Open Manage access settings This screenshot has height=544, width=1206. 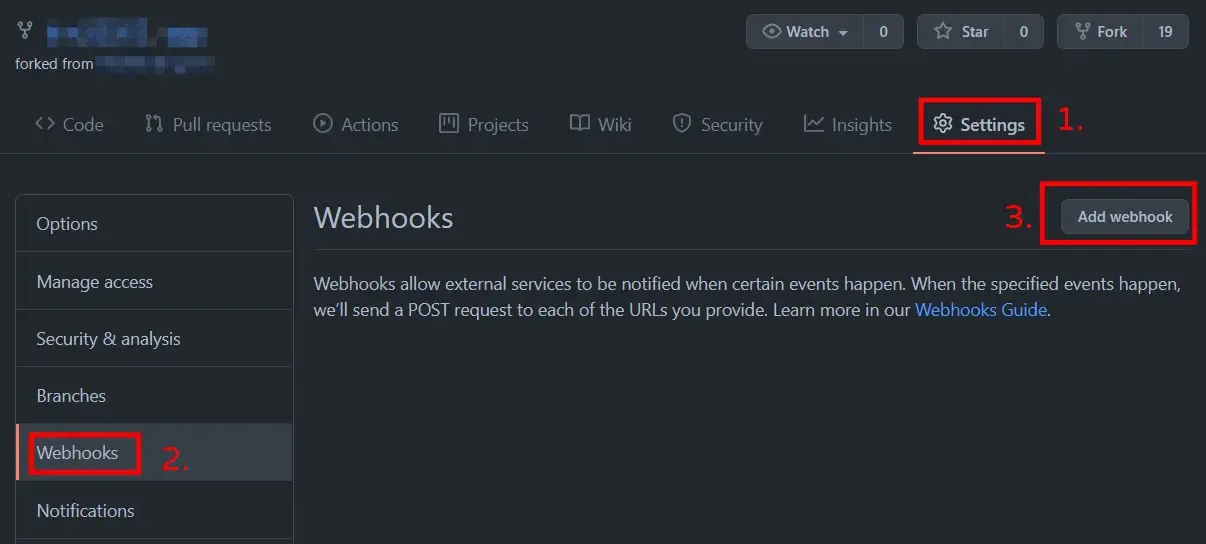coord(95,282)
